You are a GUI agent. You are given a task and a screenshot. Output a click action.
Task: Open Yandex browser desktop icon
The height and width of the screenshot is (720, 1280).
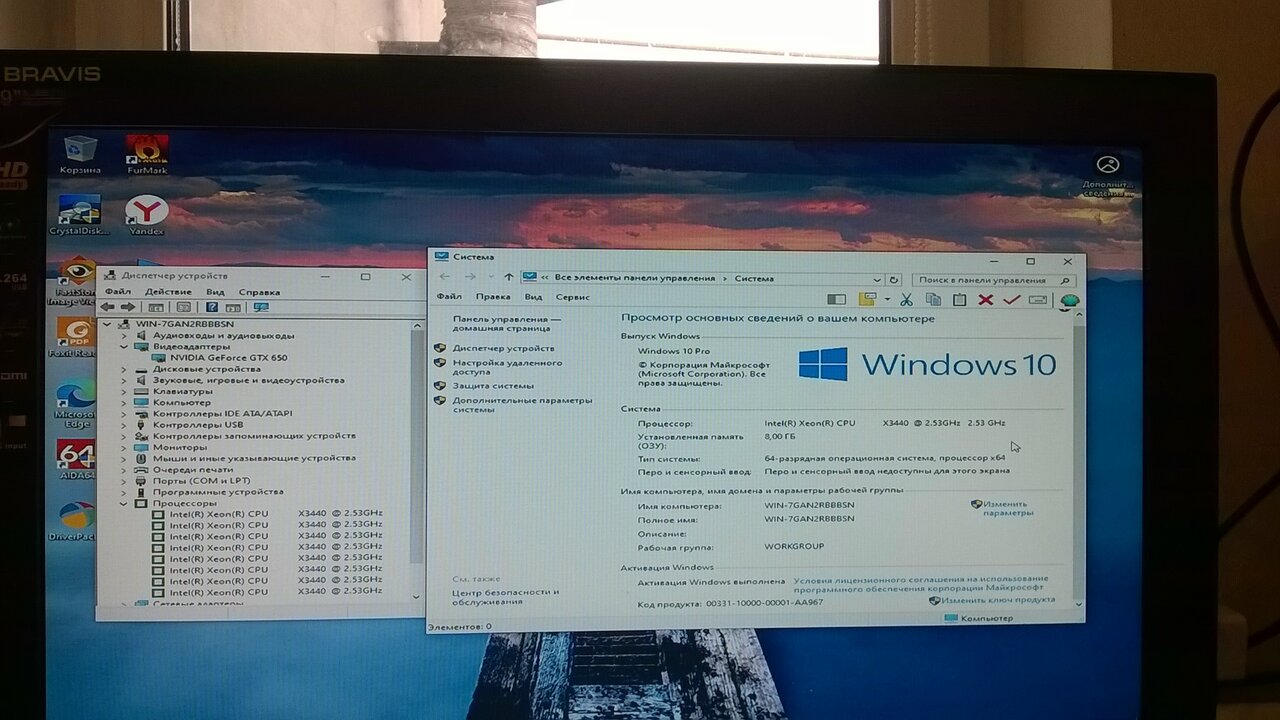coord(146,214)
